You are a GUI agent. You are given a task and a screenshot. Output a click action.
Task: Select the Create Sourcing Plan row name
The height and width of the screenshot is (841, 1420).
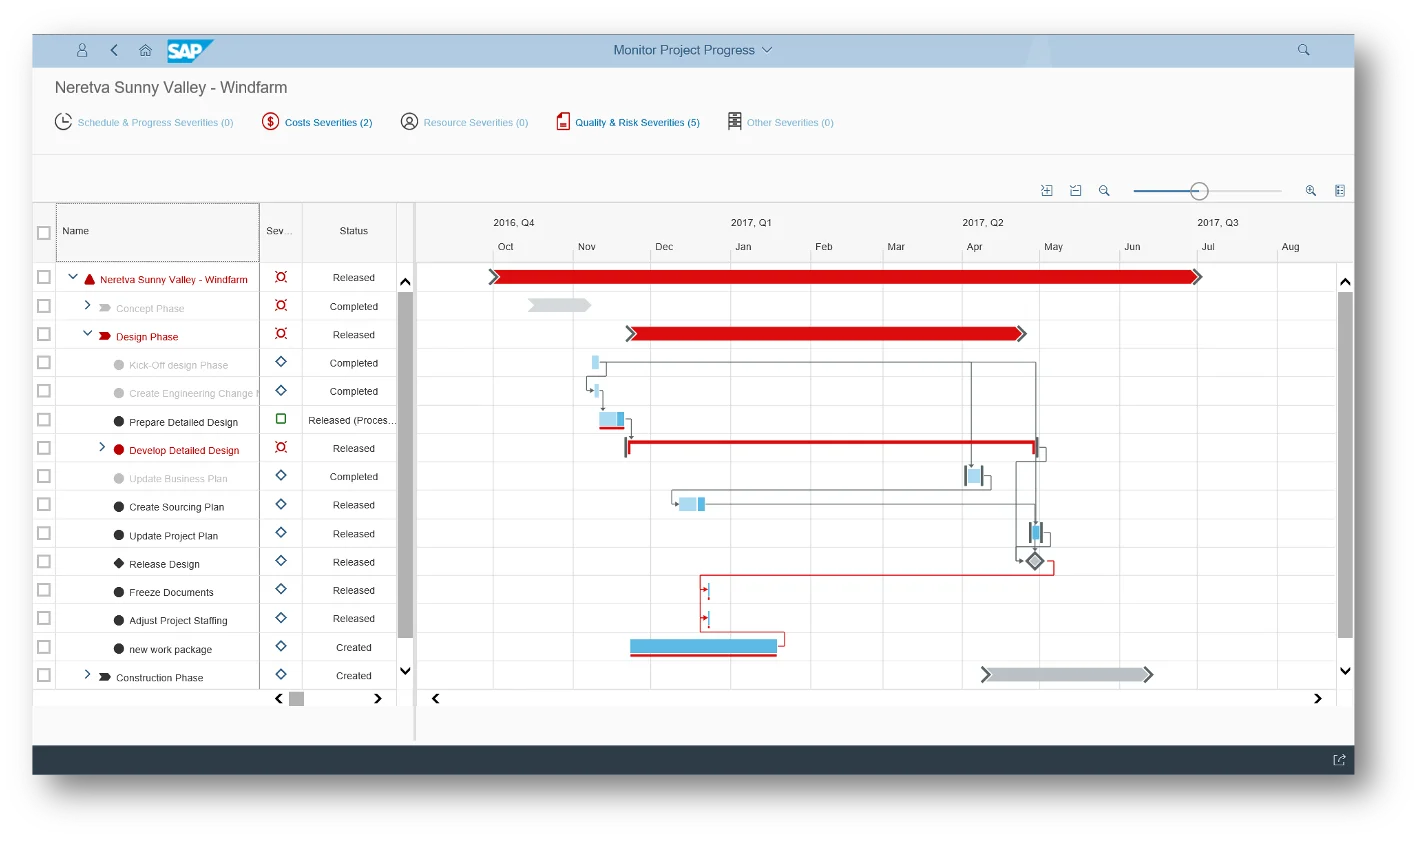pos(176,507)
